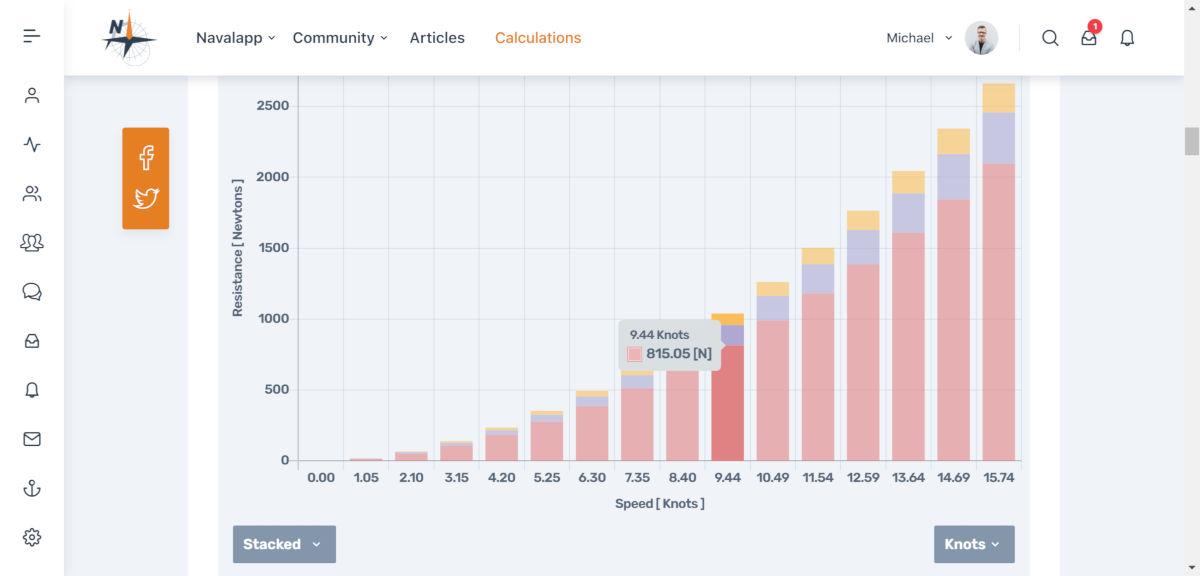Viewport: 1200px width, 576px height.
Task: Open the settings gear in sidebar
Action: pyautogui.click(x=32, y=537)
